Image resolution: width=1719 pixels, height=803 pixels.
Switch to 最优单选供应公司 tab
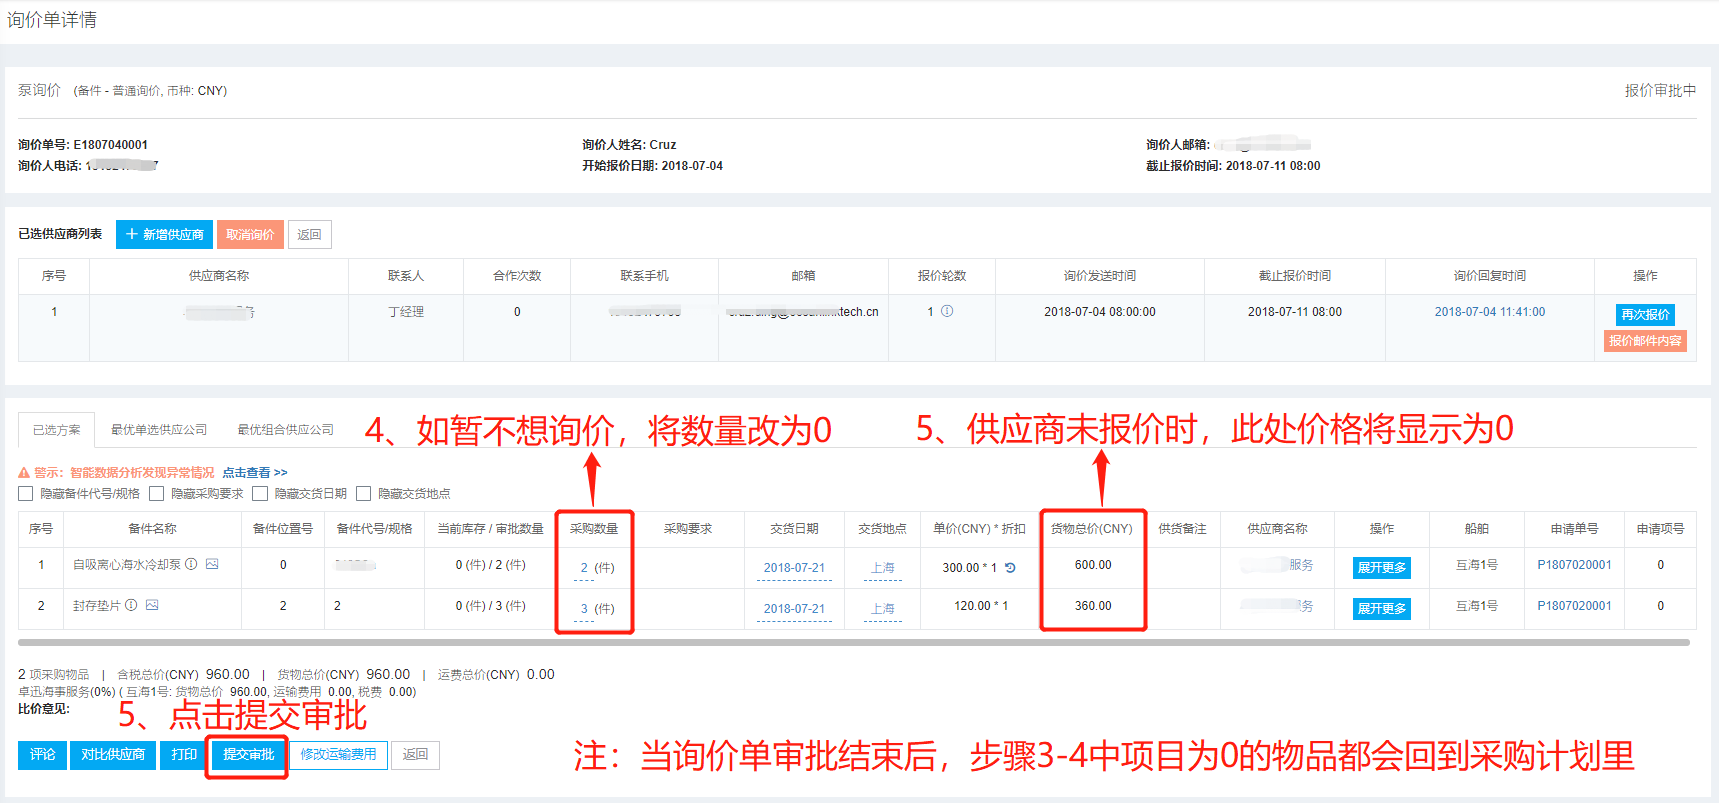tap(159, 430)
